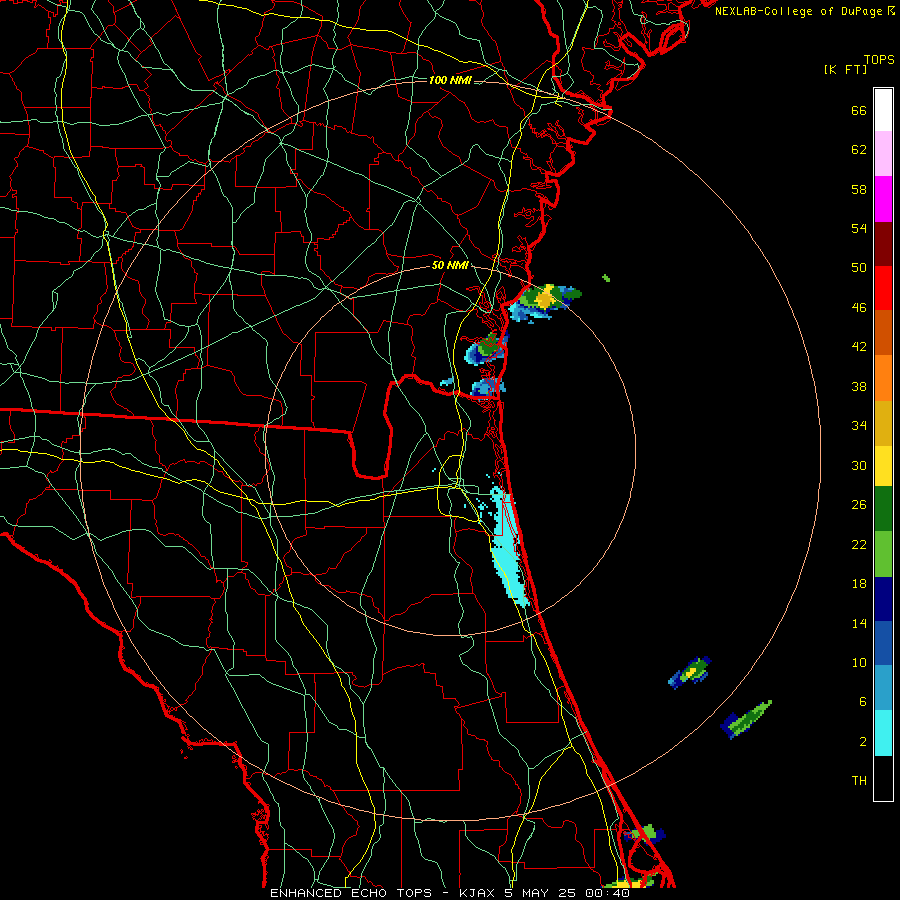Click the TH legend label
Image resolution: width=900 pixels, height=900 pixels.
[x=859, y=781]
